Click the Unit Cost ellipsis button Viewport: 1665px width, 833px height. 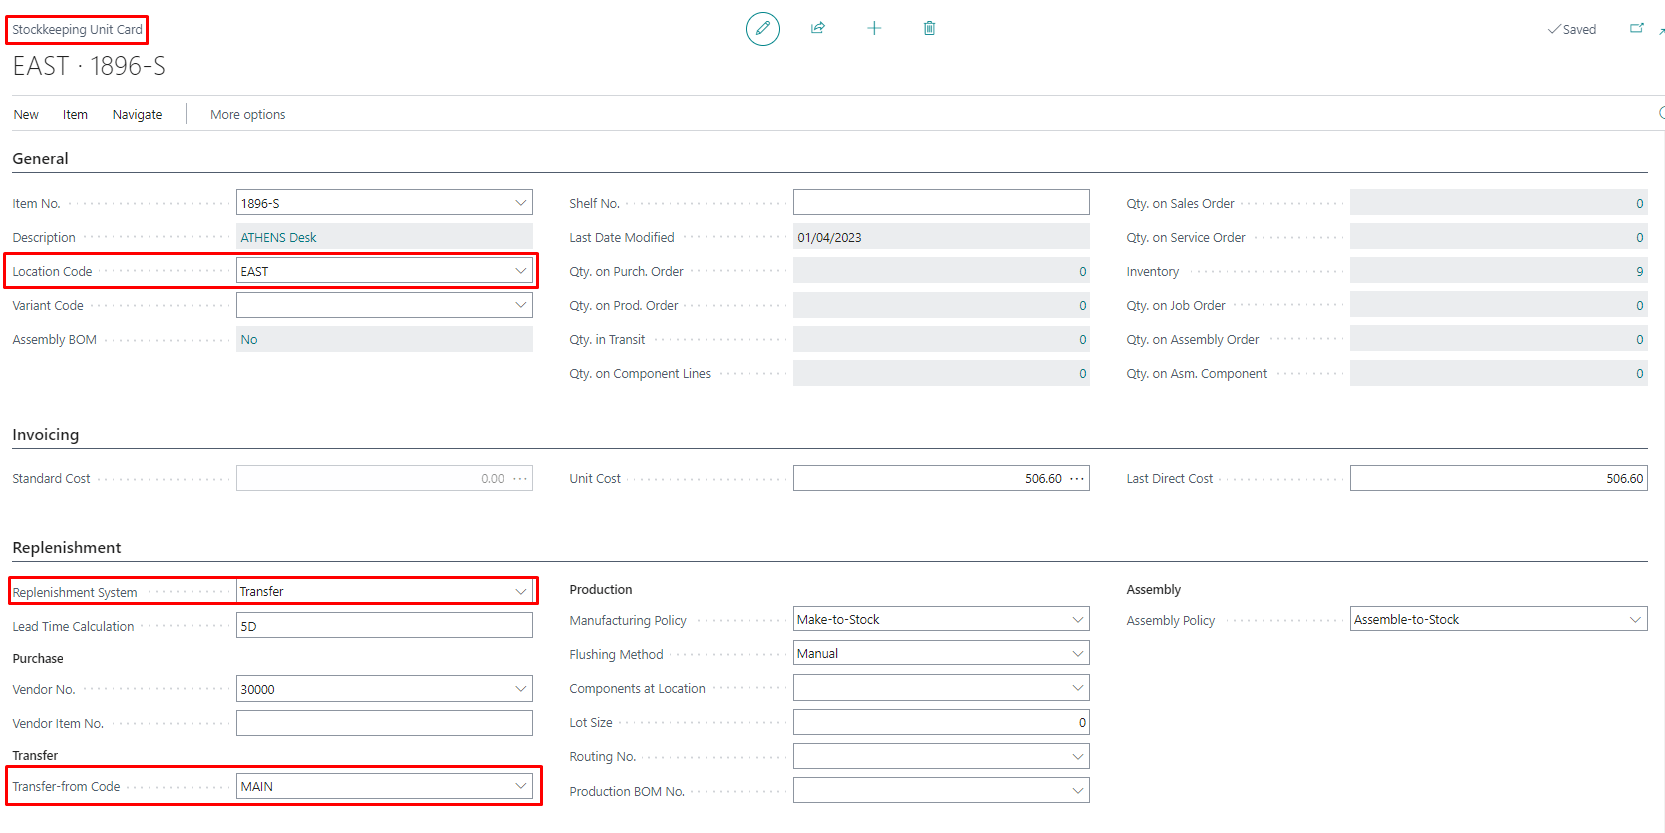[x=1077, y=479]
